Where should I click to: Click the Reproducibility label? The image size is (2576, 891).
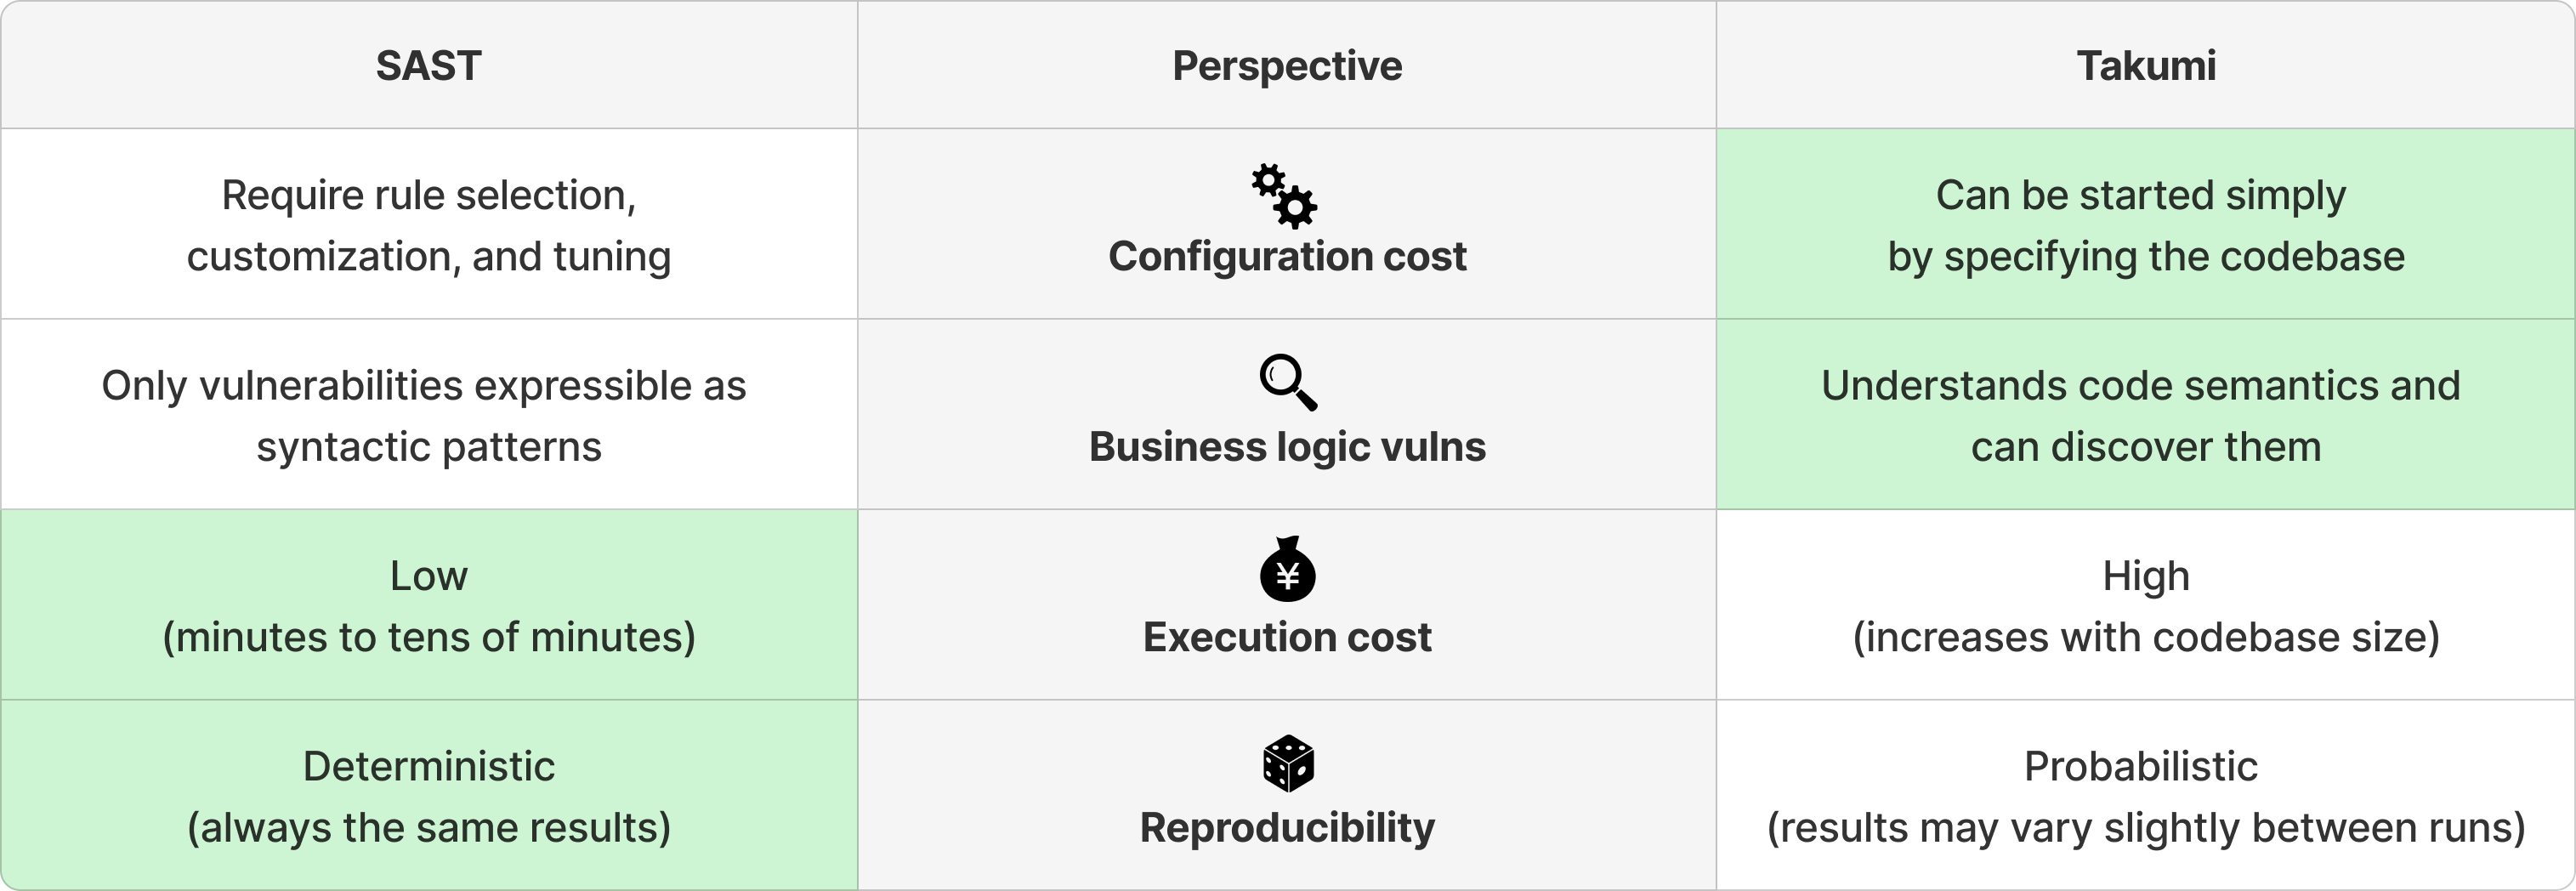tap(1287, 828)
